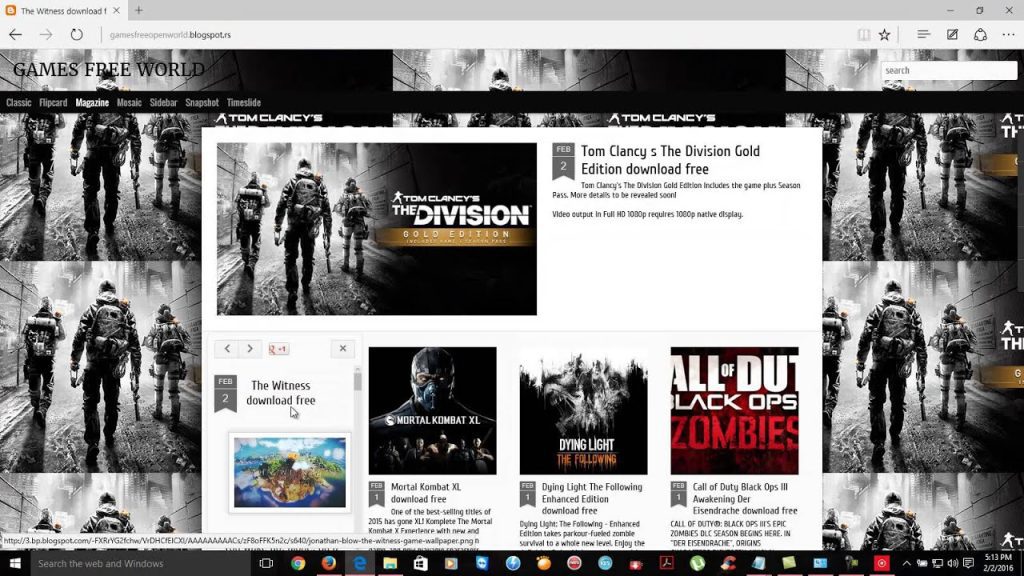Click the browser Back arrow
Viewport: 1024px width, 576px height.
[x=15, y=34]
